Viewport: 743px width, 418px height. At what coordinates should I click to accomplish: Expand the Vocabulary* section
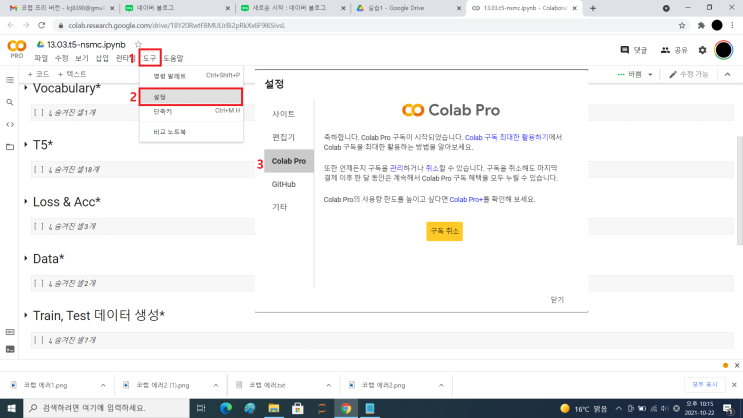pyautogui.click(x=26, y=88)
